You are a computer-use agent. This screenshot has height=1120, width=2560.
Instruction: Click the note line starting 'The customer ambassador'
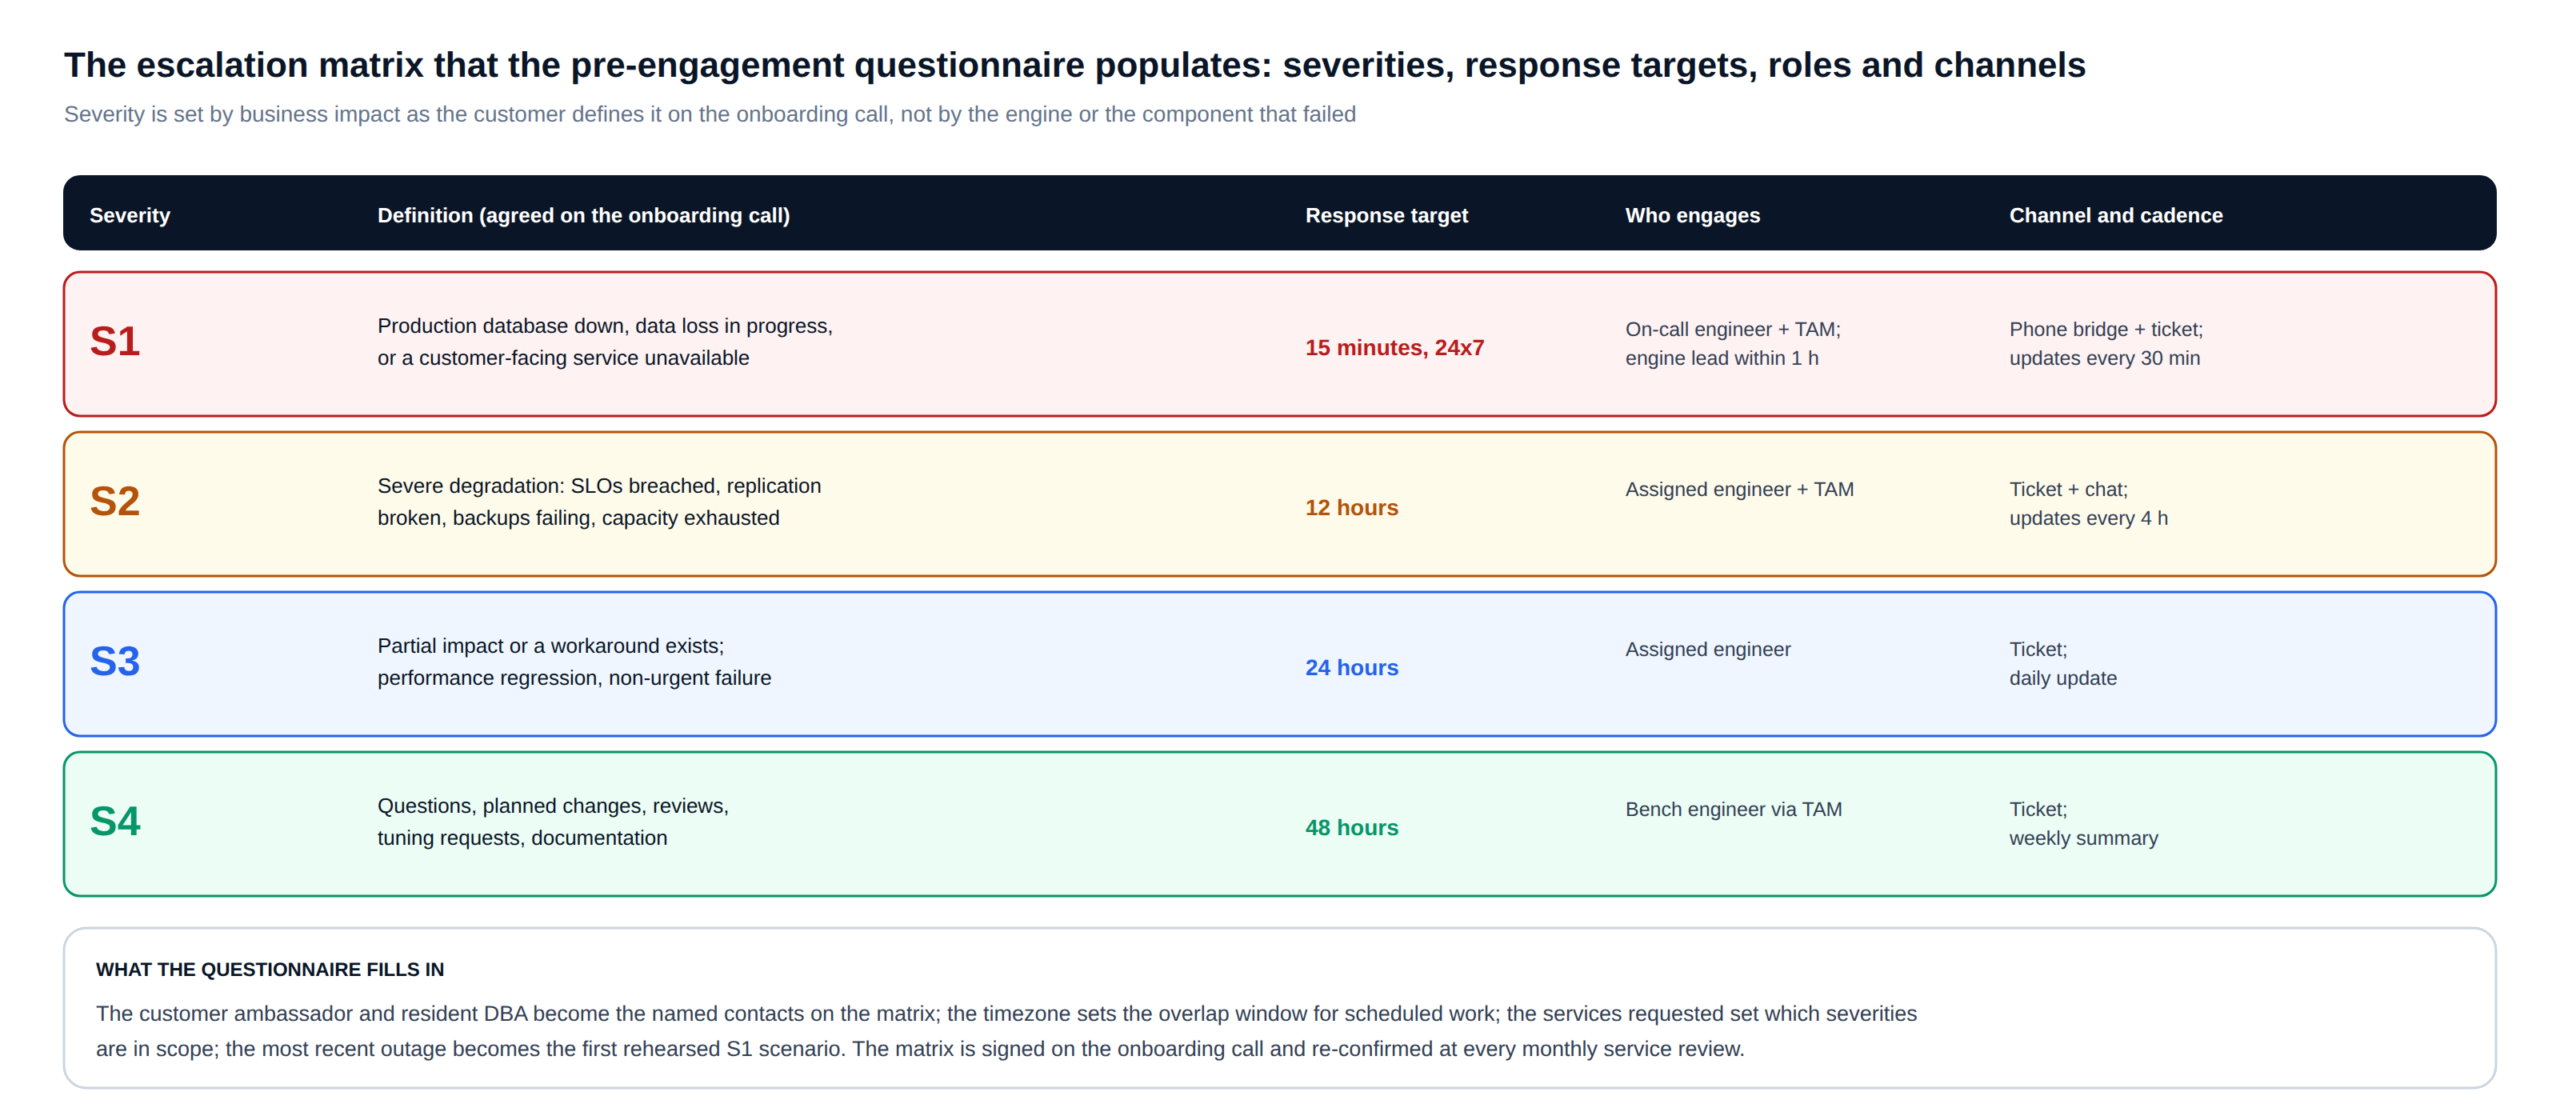[1006, 1013]
